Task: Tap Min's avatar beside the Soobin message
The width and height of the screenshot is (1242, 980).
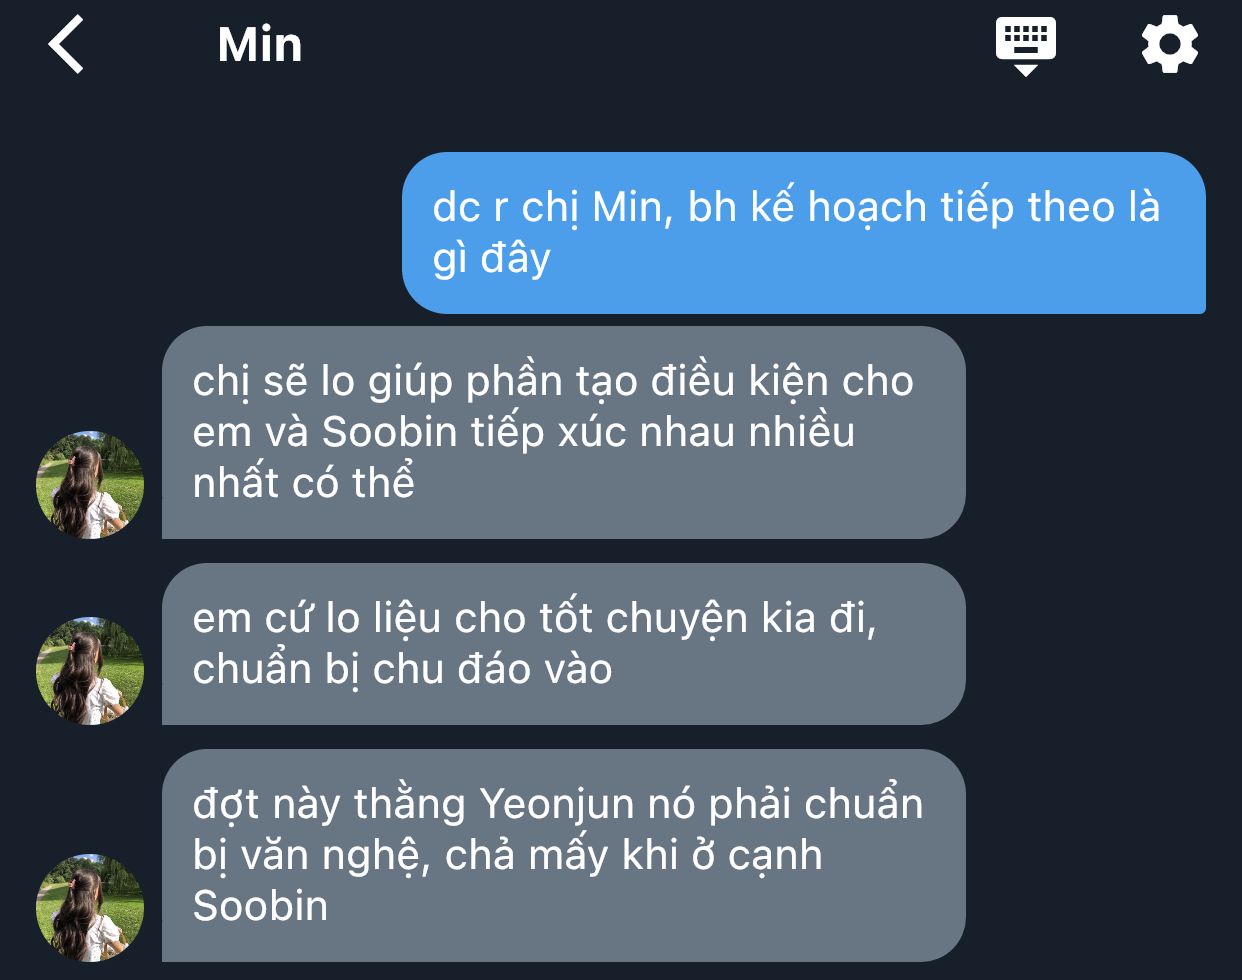Action: (x=90, y=485)
